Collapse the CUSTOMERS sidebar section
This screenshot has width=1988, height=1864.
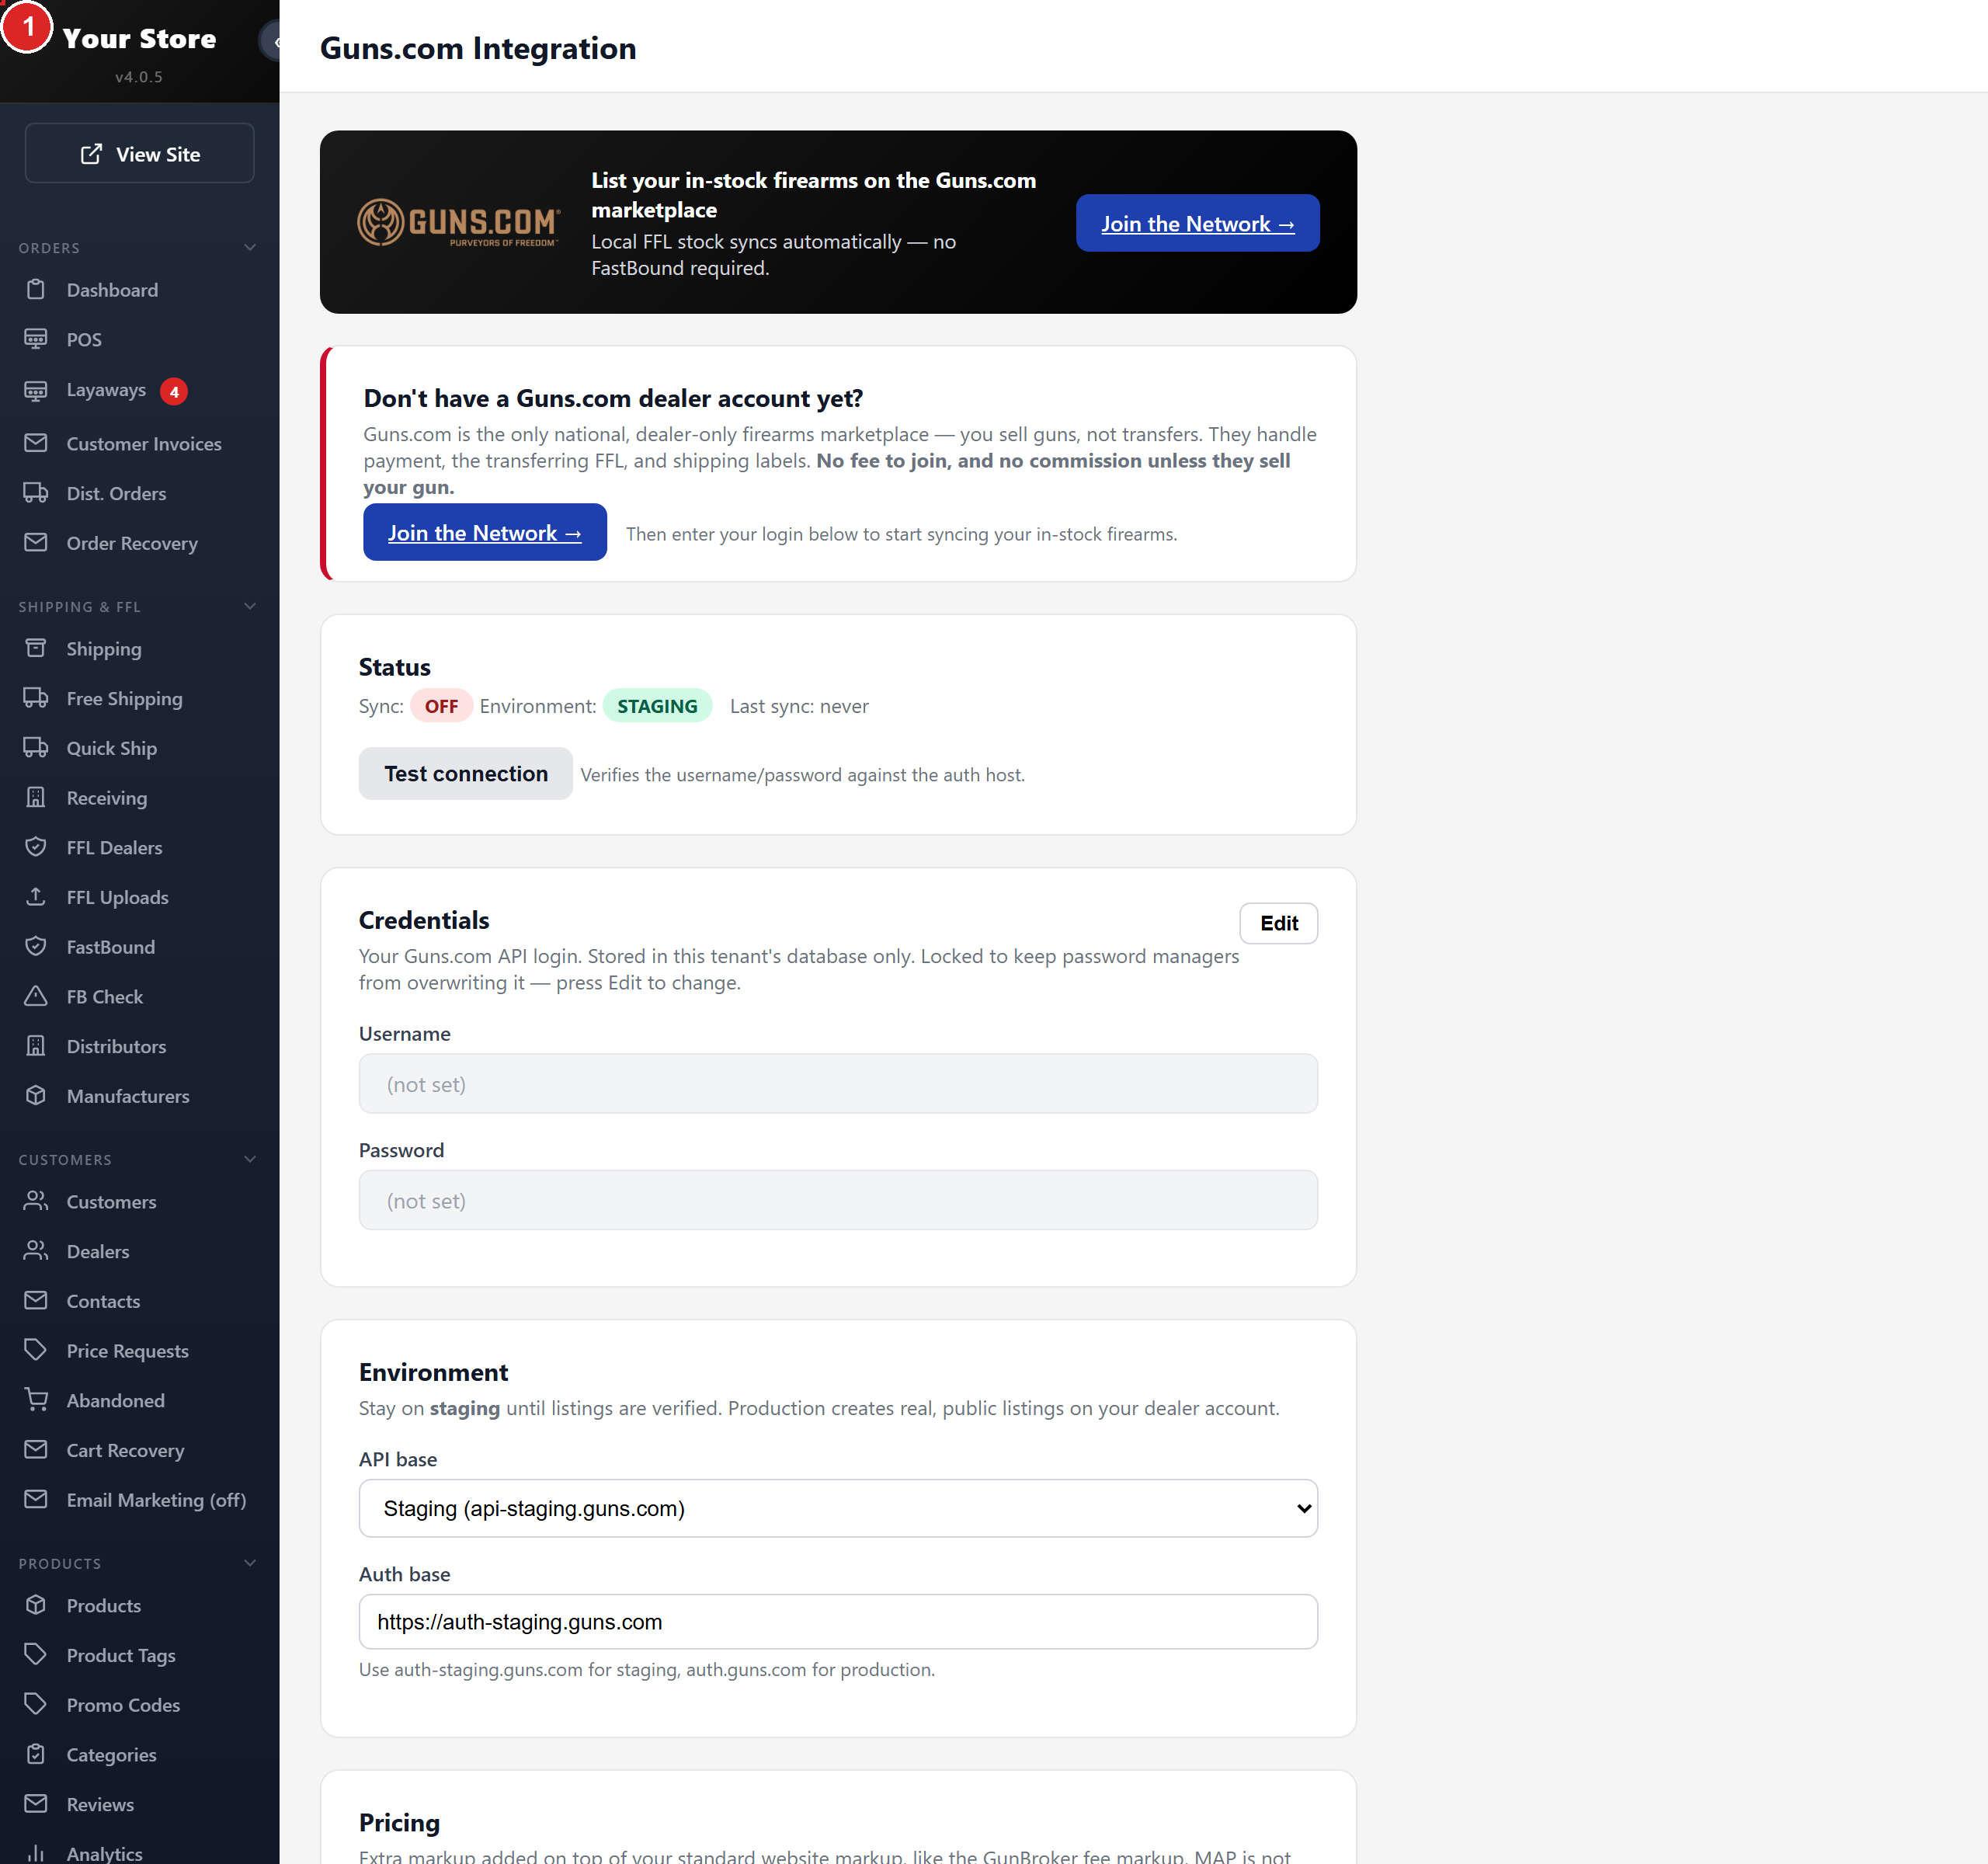click(250, 1159)
